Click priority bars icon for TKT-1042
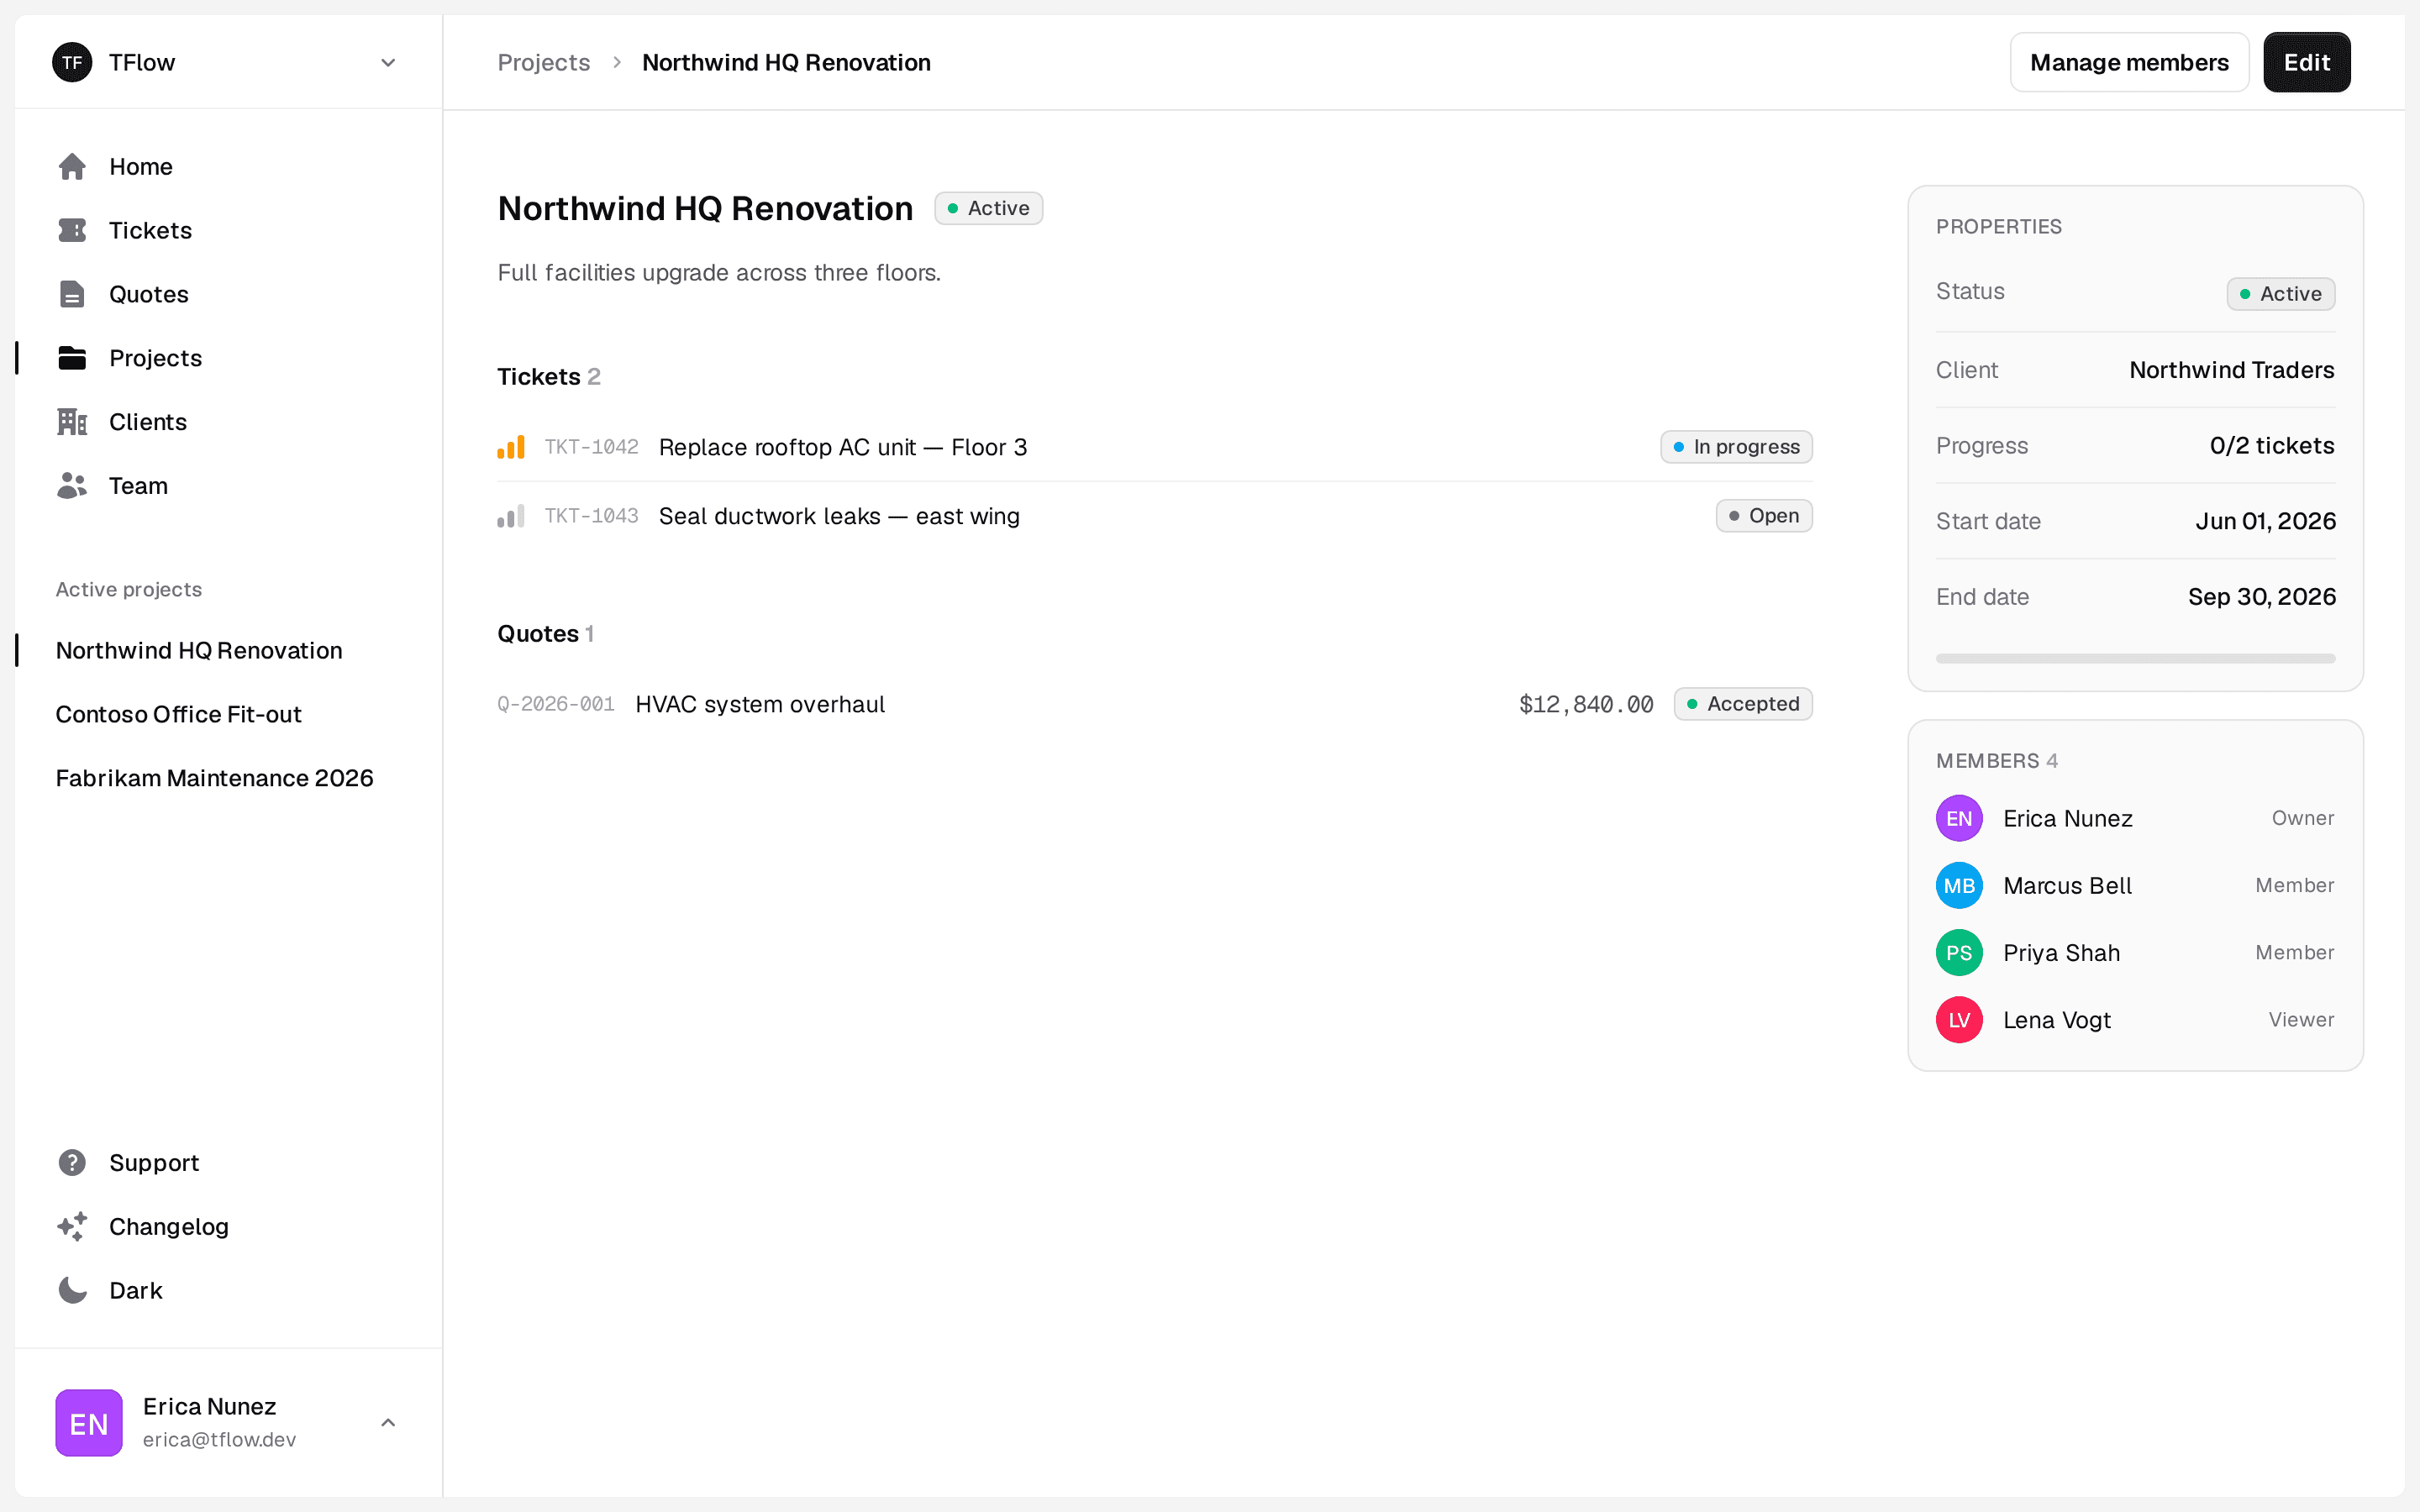2420x1512 pixels. point(511,447)
